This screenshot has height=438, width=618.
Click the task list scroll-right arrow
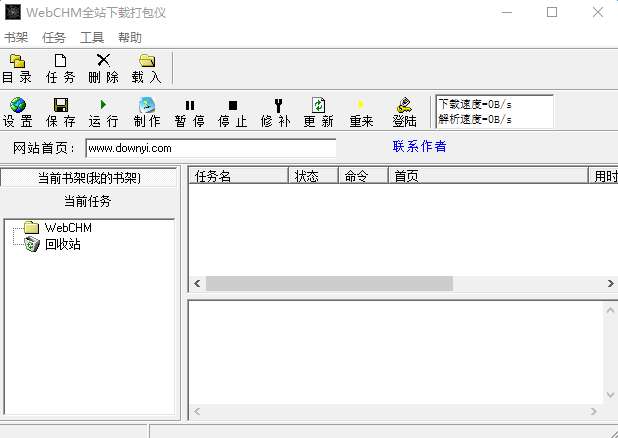611,283
